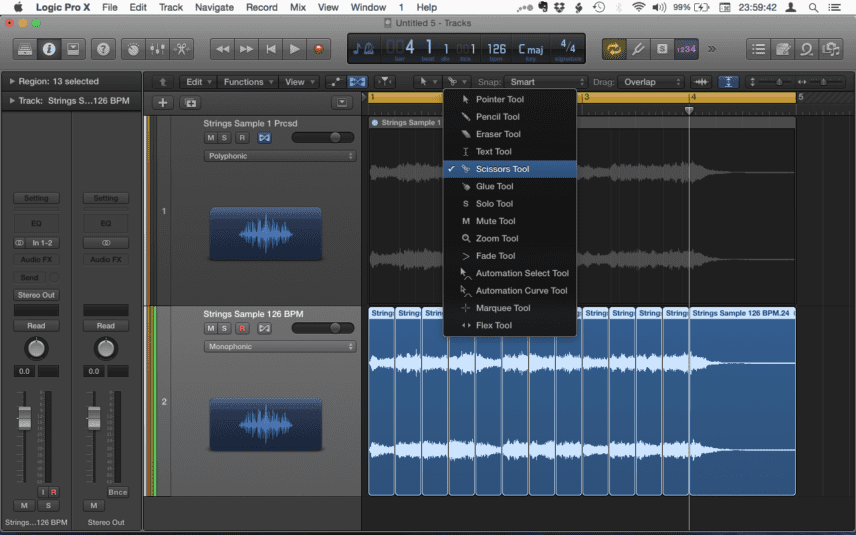
Task: Click the Add Track plus button
Action: [162, 103]
